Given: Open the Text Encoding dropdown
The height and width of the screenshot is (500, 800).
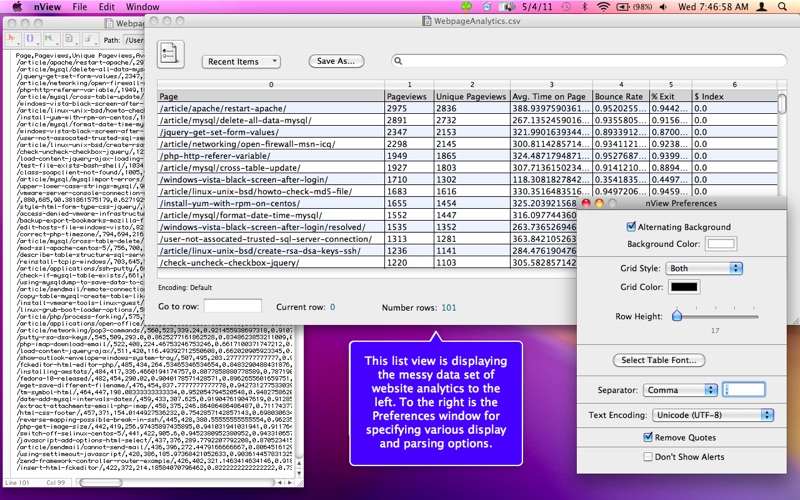Looking at the screenshot, I should tap(713, 415).
